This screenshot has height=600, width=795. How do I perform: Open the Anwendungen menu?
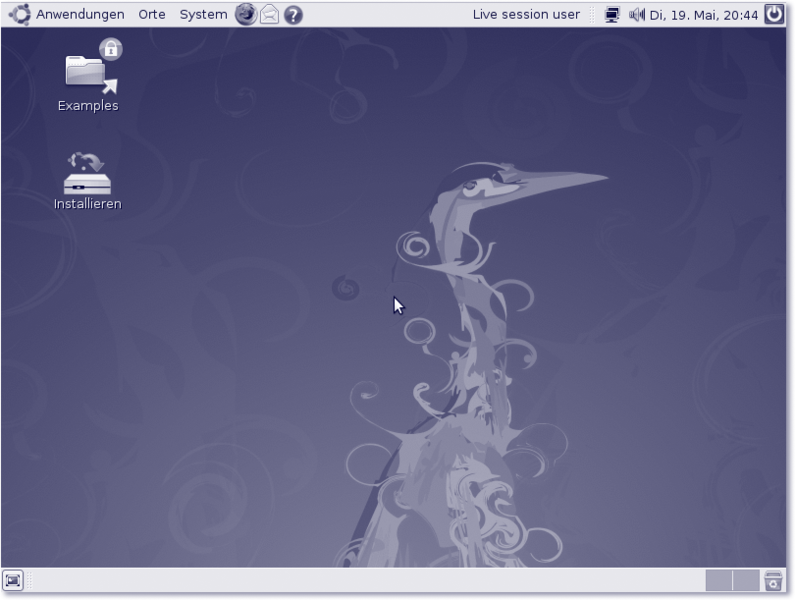[80, 14]
